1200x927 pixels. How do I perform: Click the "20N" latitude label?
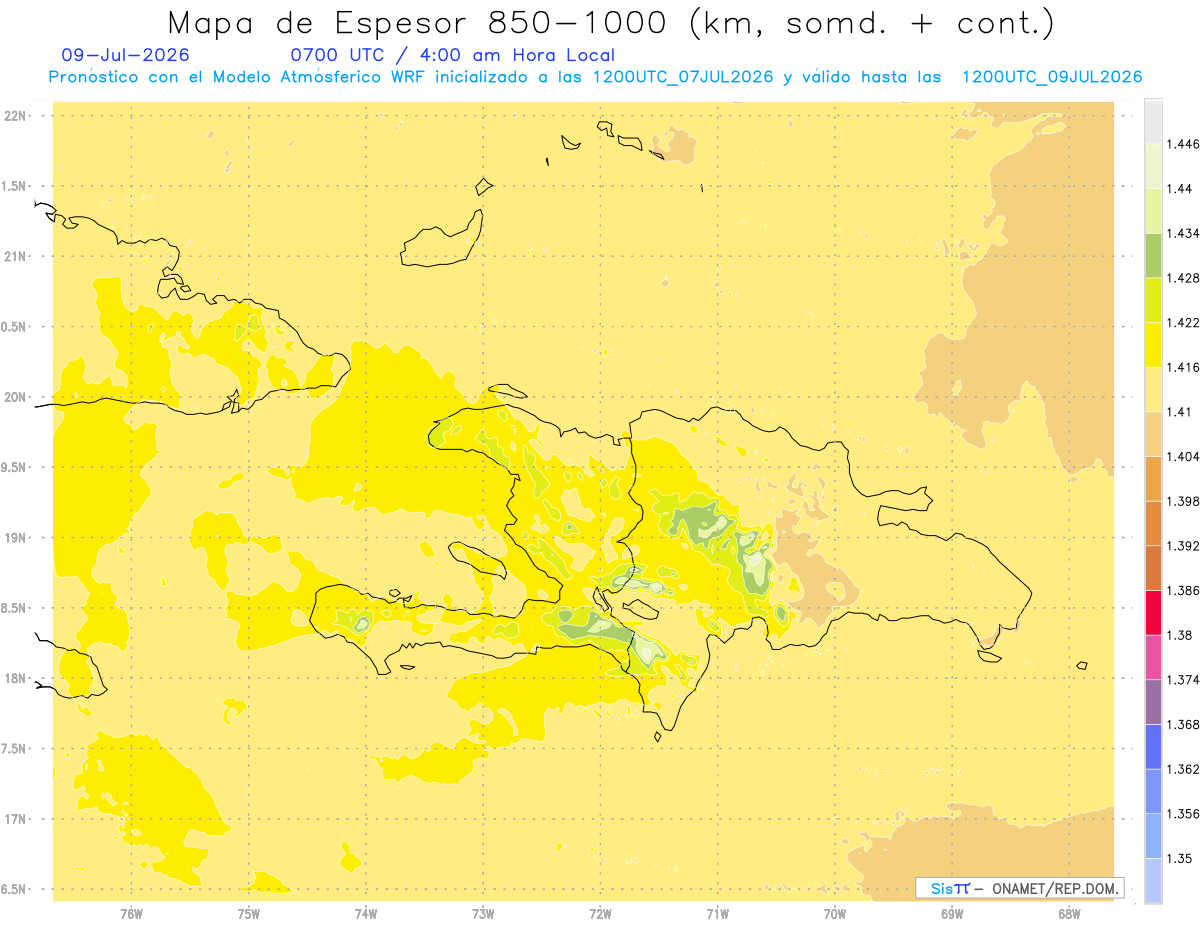click(x=17, y=397)
